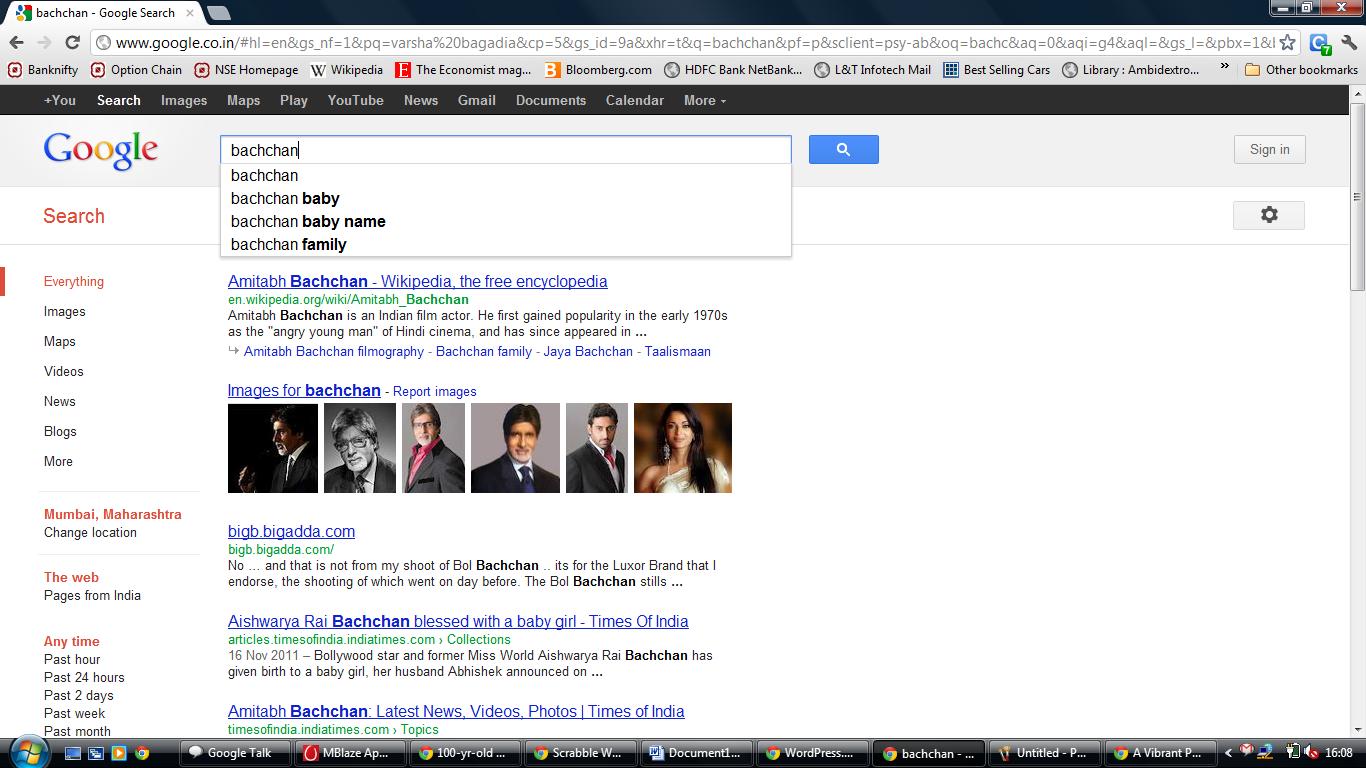Select 'bachchan baby name' suggestion
The width and height of the screenshot is (1366, 768).
click(308, 221)
